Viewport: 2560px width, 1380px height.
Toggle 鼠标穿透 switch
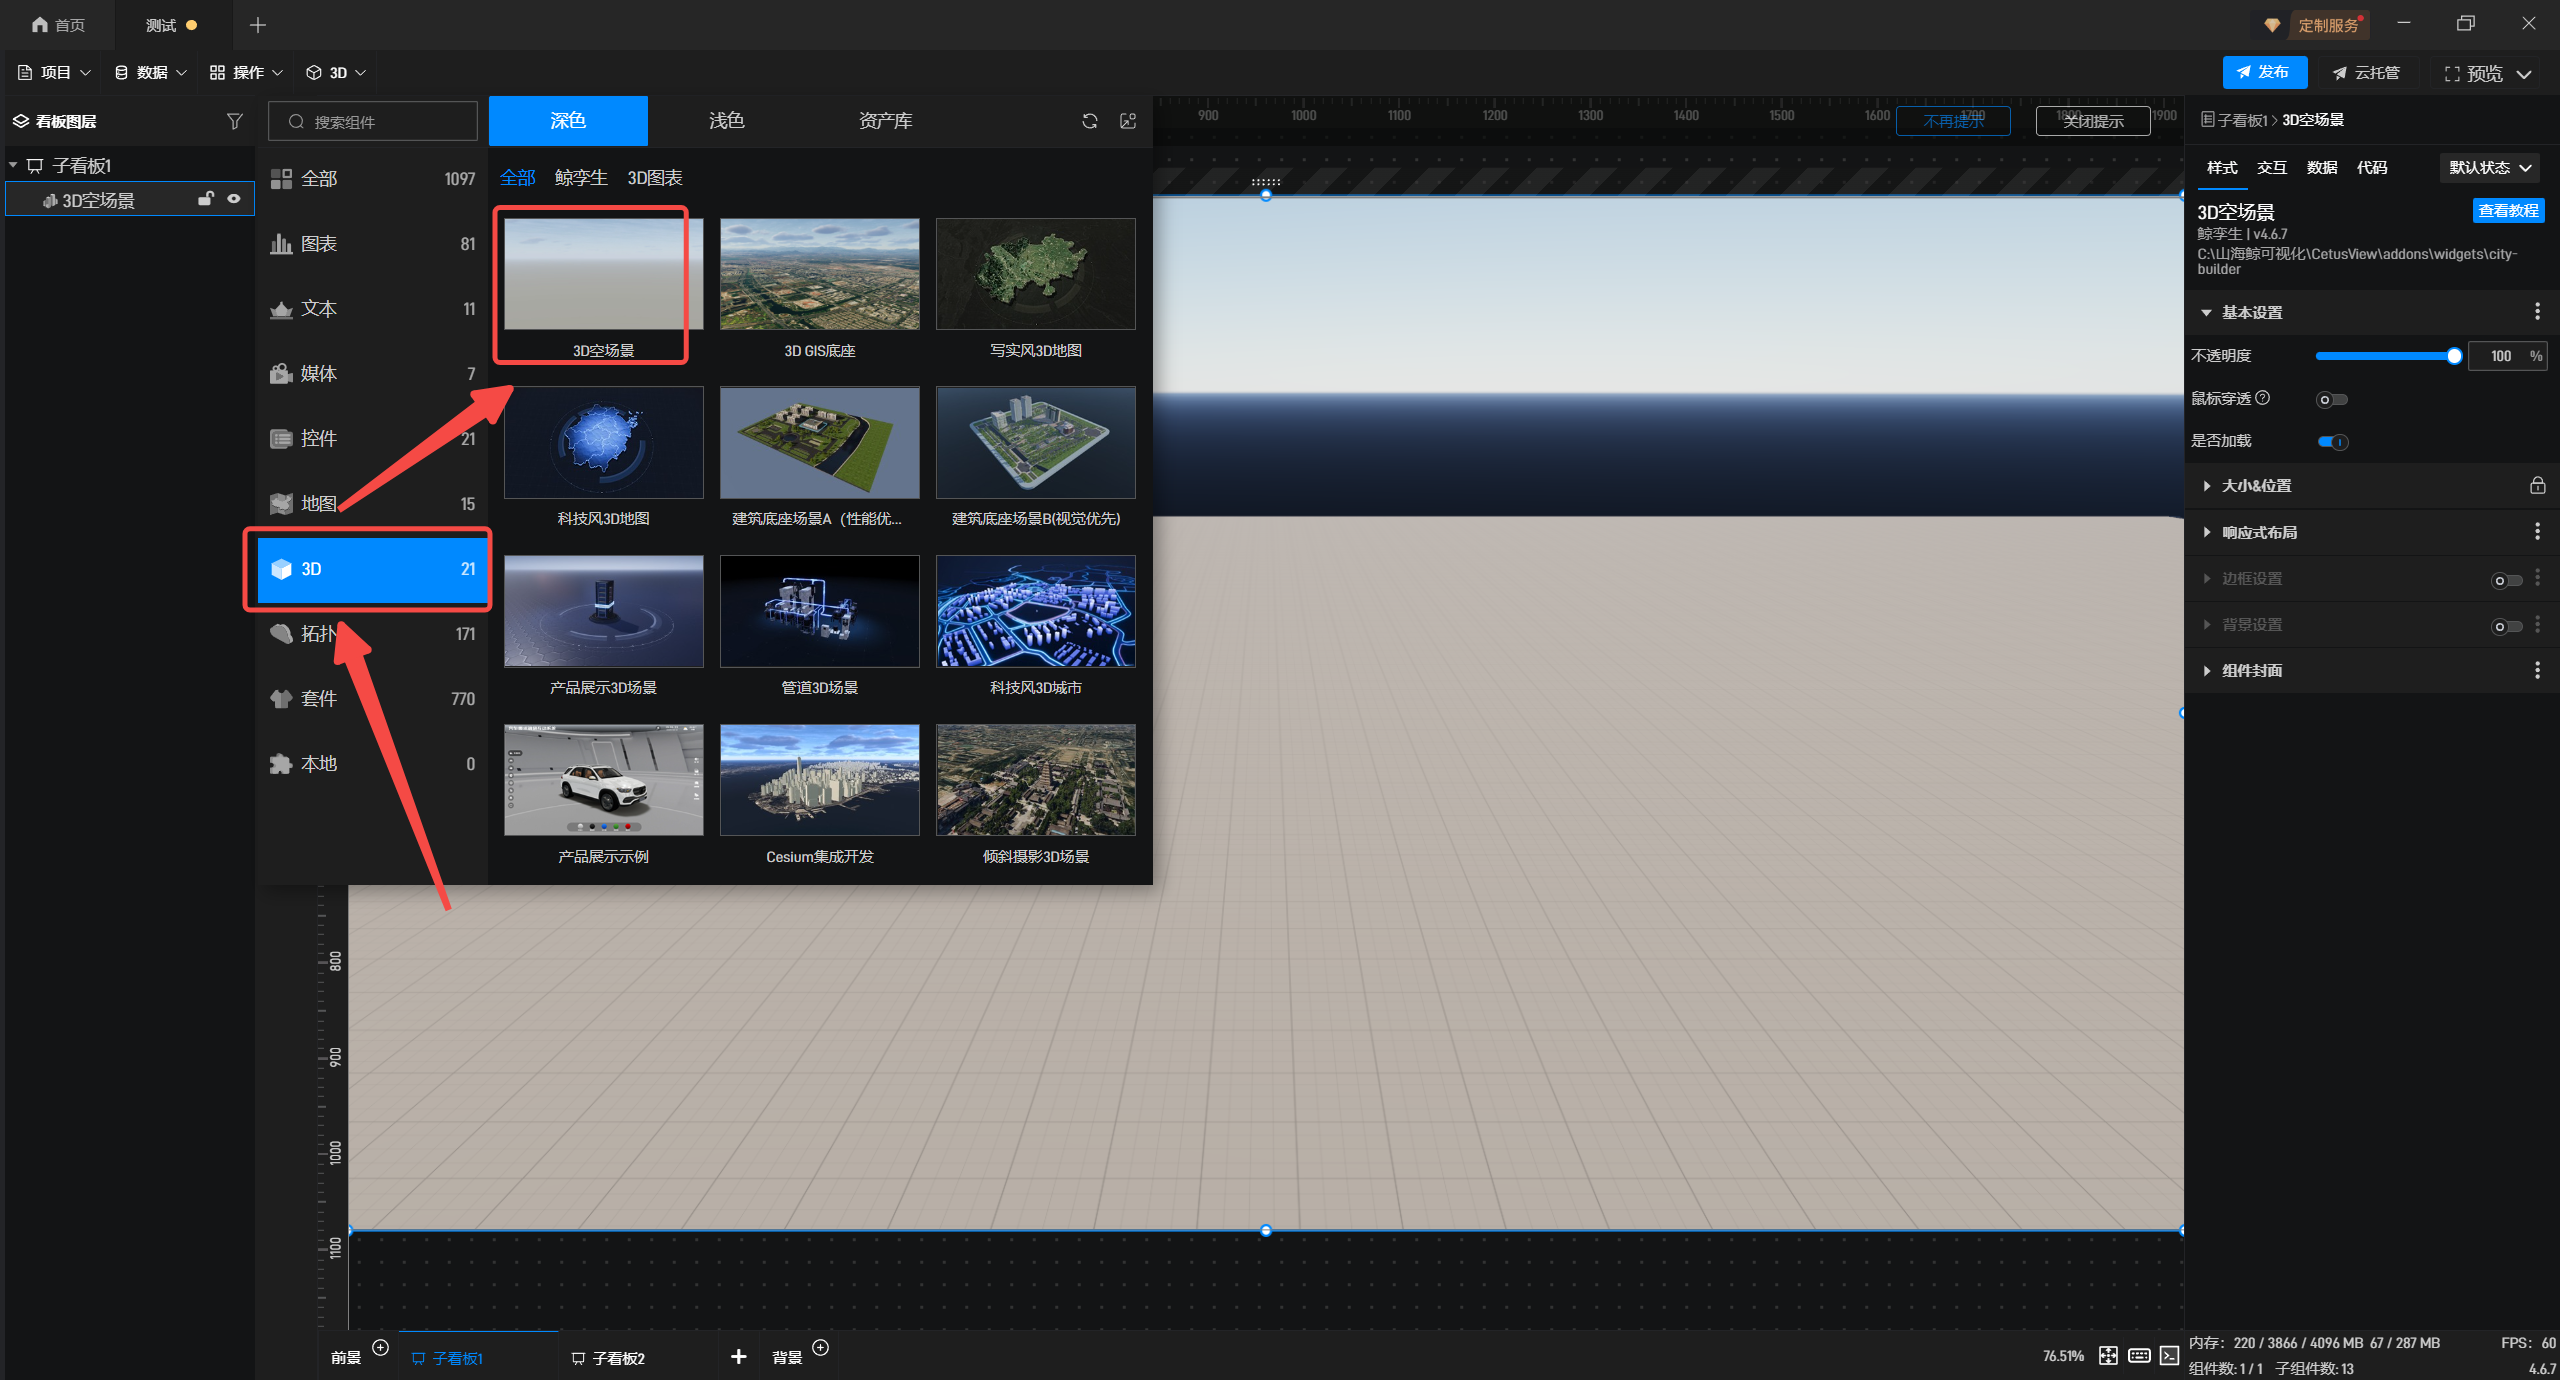tap(2331, 400)
